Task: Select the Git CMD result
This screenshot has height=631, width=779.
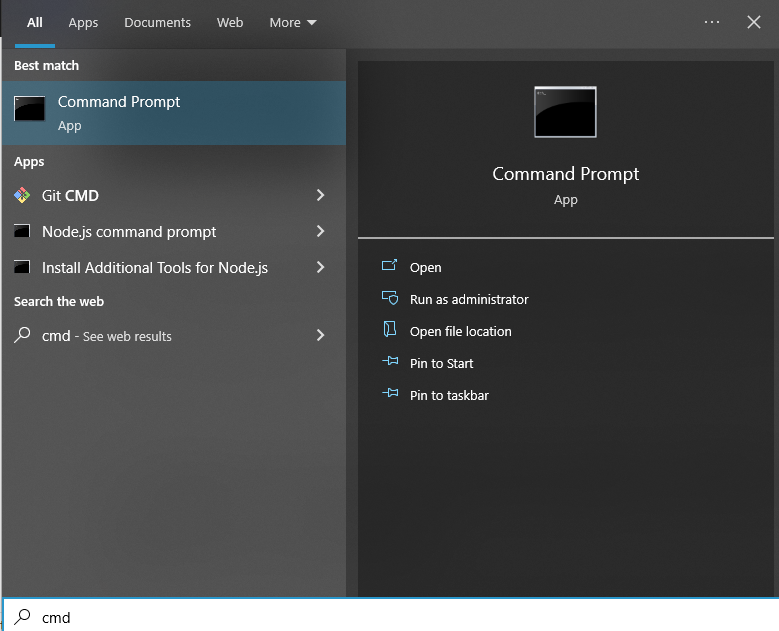Action: coord(174,195)
